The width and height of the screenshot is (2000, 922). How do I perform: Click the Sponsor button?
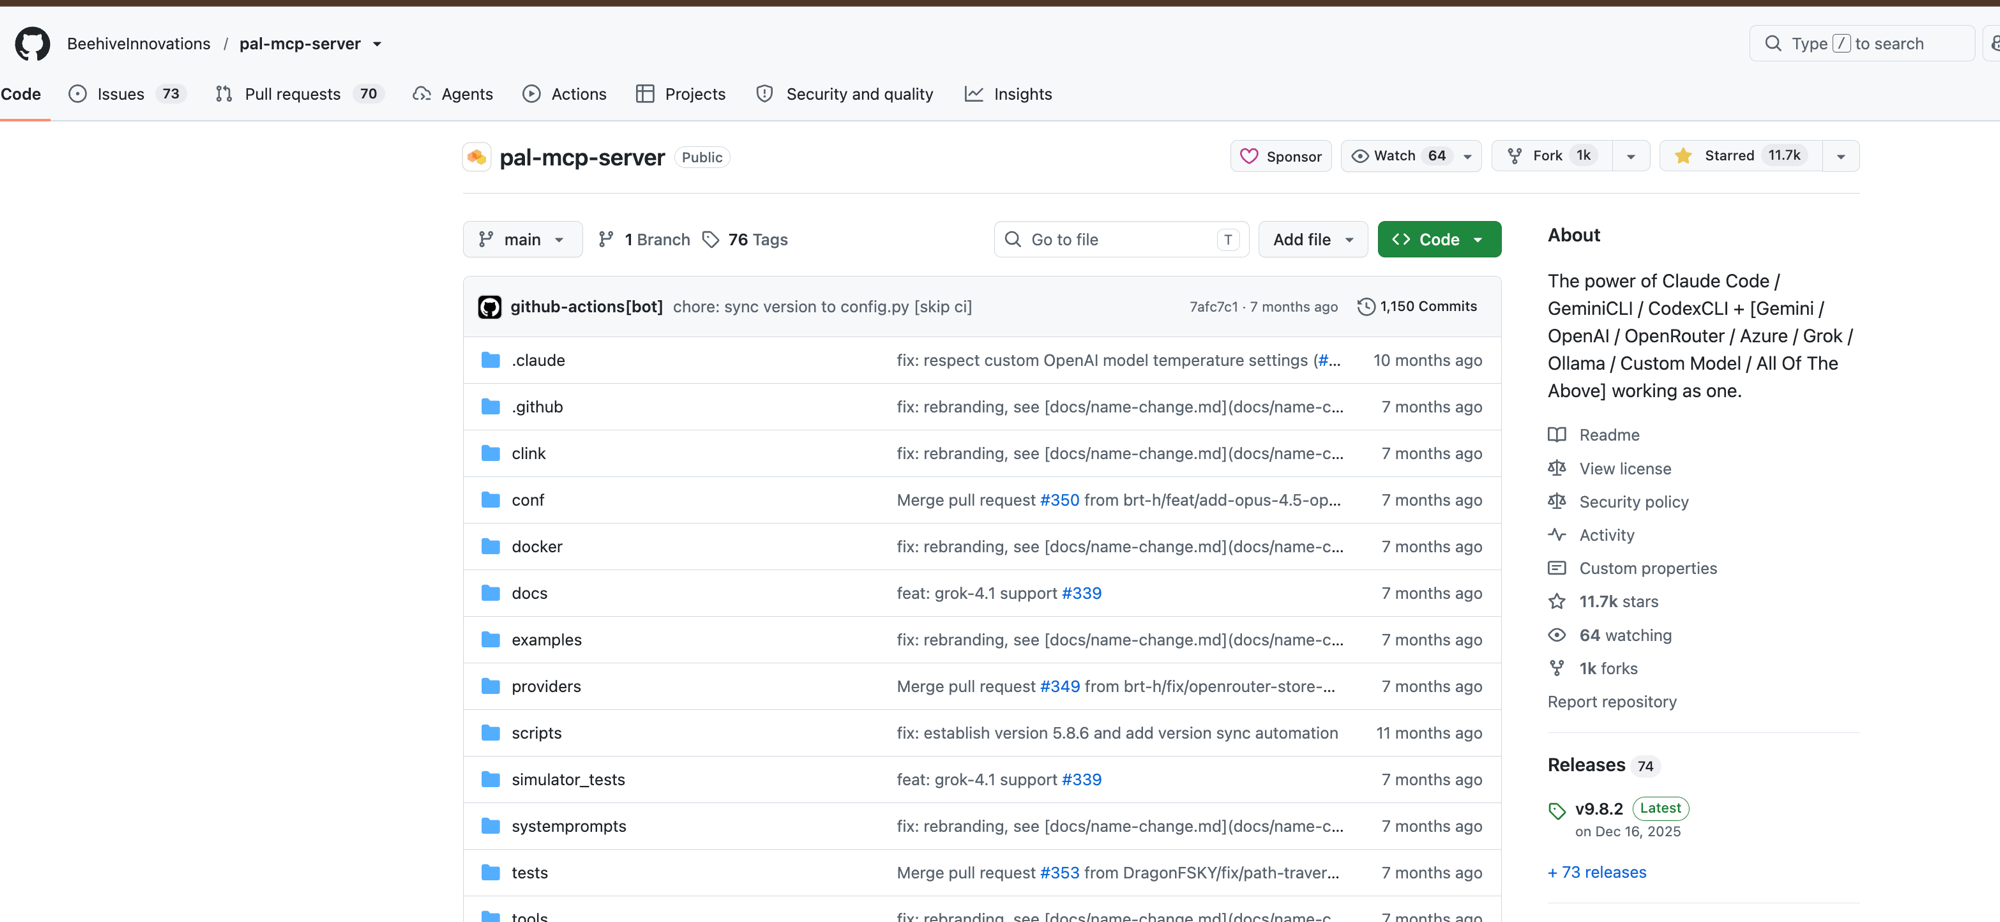click(x=1281, y=156)
